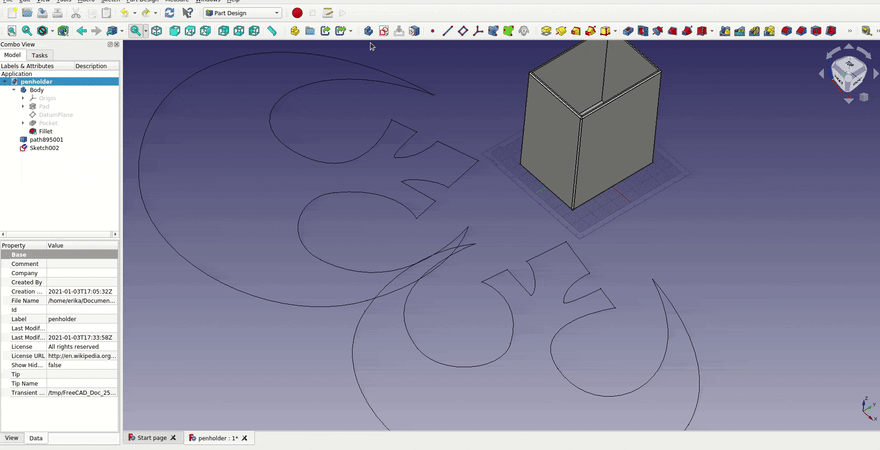
Task: Switch to the View property tab
Action: click(11, 438)
